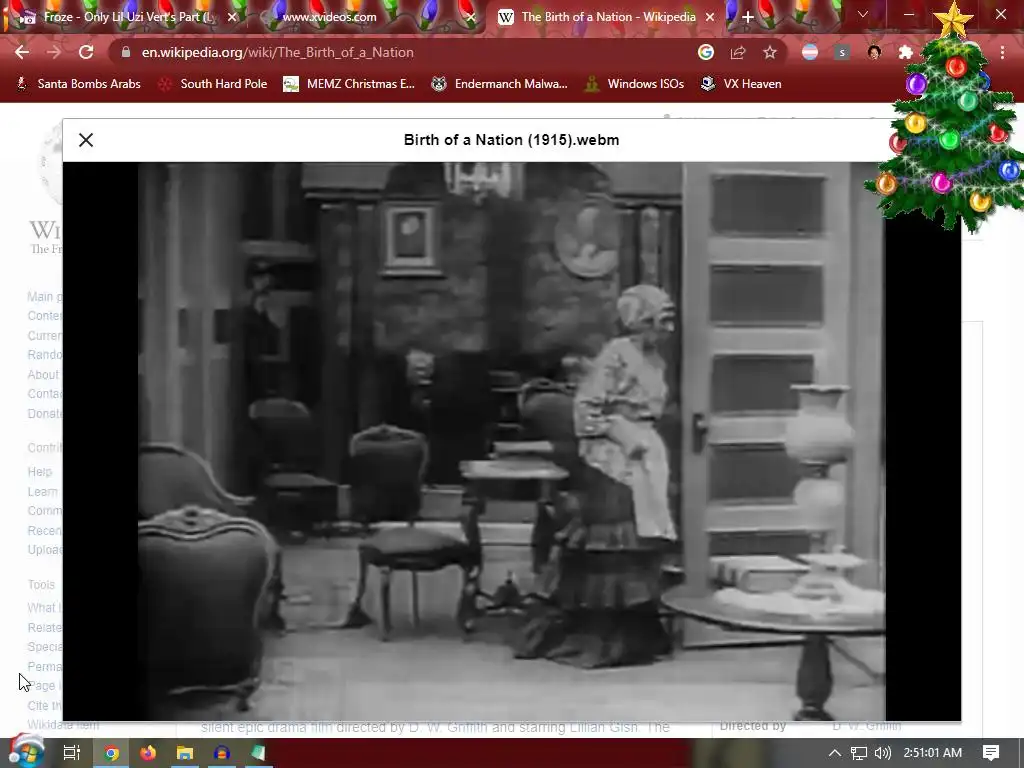Open the tab search dropdown chevron

tap(863, 14)
